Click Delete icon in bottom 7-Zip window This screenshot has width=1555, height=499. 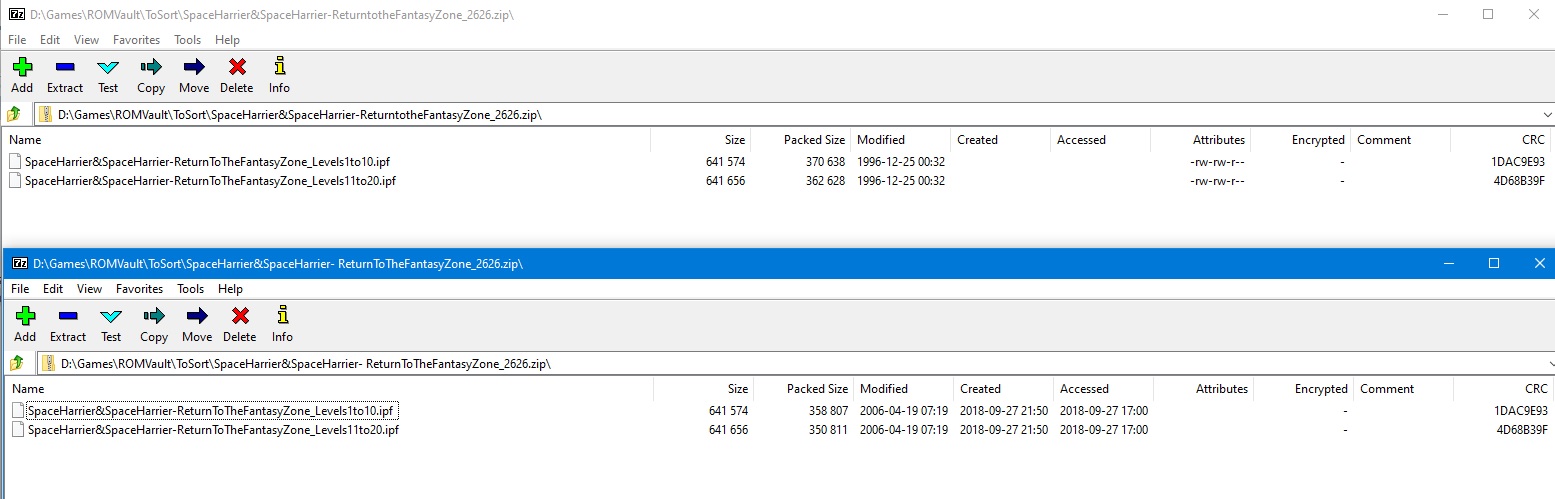pyautogui.click(x=240, y=317)
